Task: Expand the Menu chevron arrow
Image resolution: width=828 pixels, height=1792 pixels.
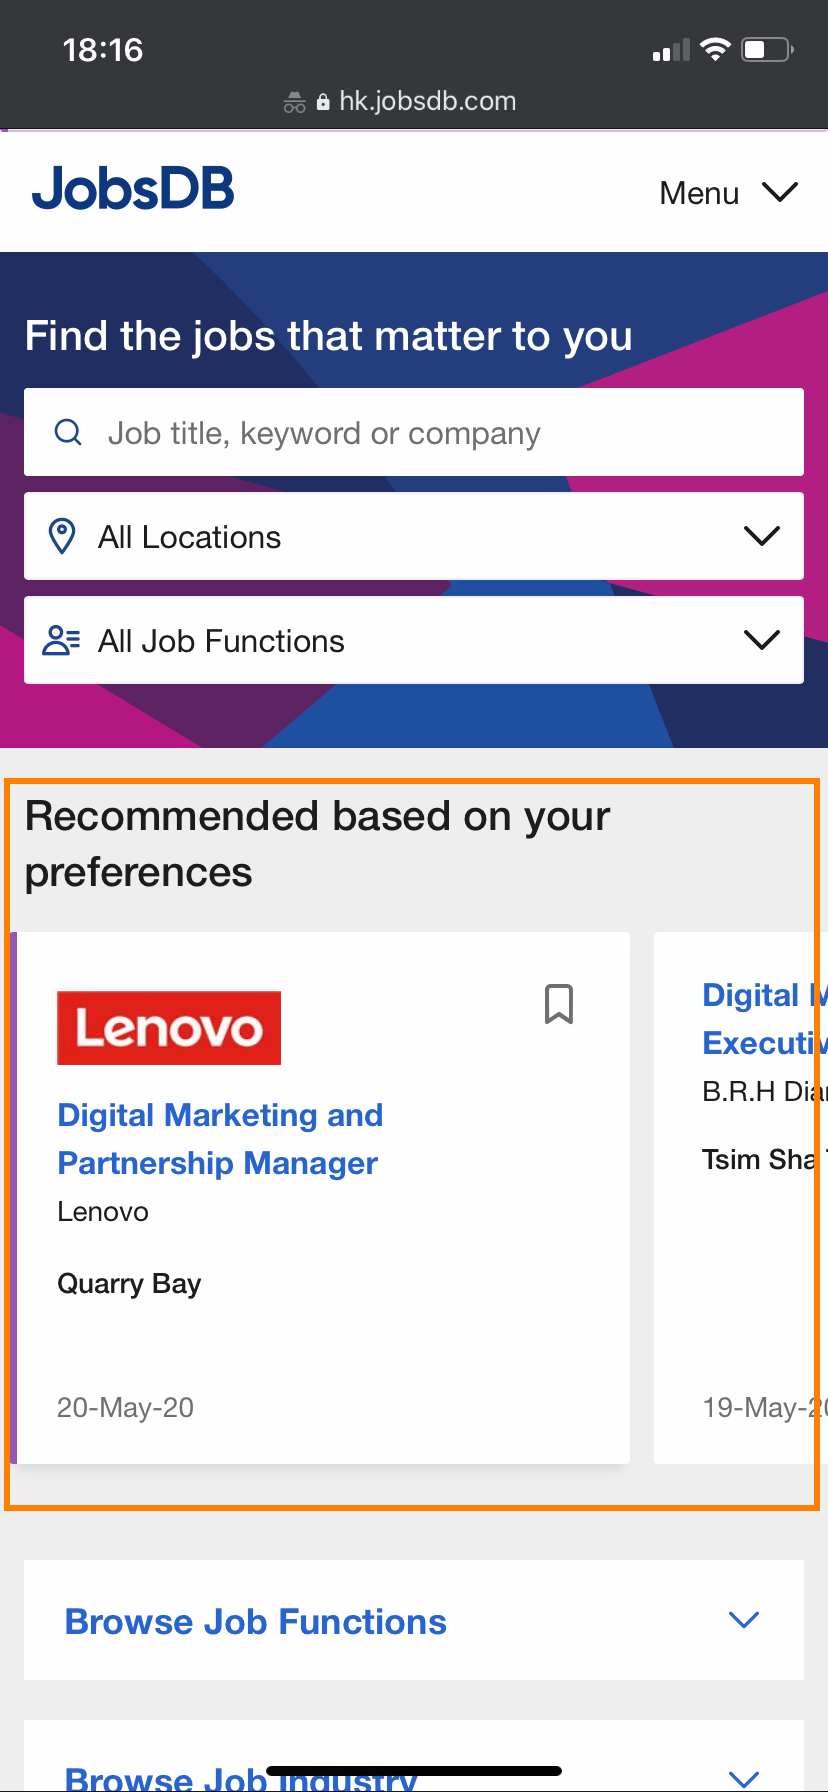Action: pyautogui.click(x=780, y=191)
